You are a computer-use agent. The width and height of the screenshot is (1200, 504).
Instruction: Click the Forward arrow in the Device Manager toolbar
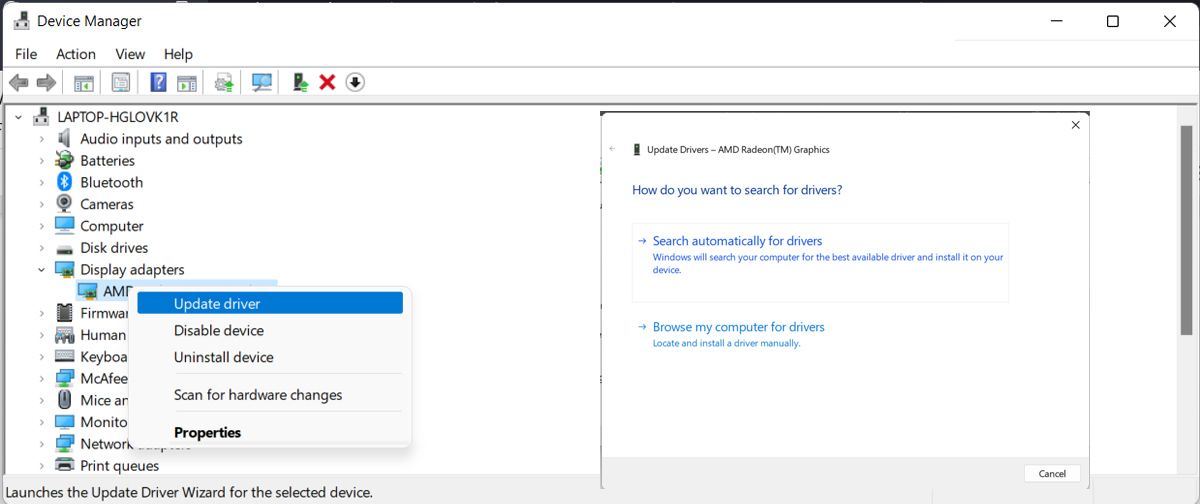[45, 82]
